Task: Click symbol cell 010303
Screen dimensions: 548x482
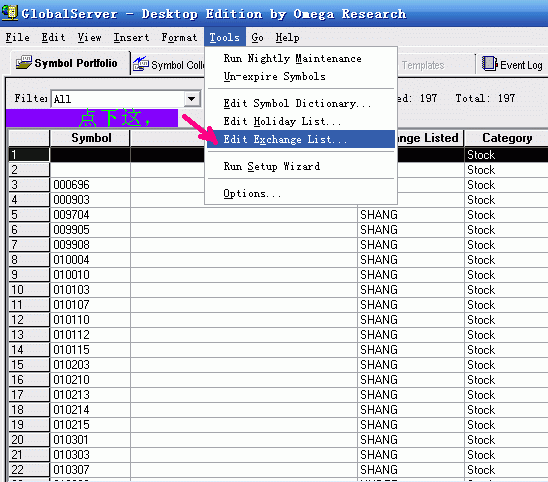Action: click(x=90, y=455)
